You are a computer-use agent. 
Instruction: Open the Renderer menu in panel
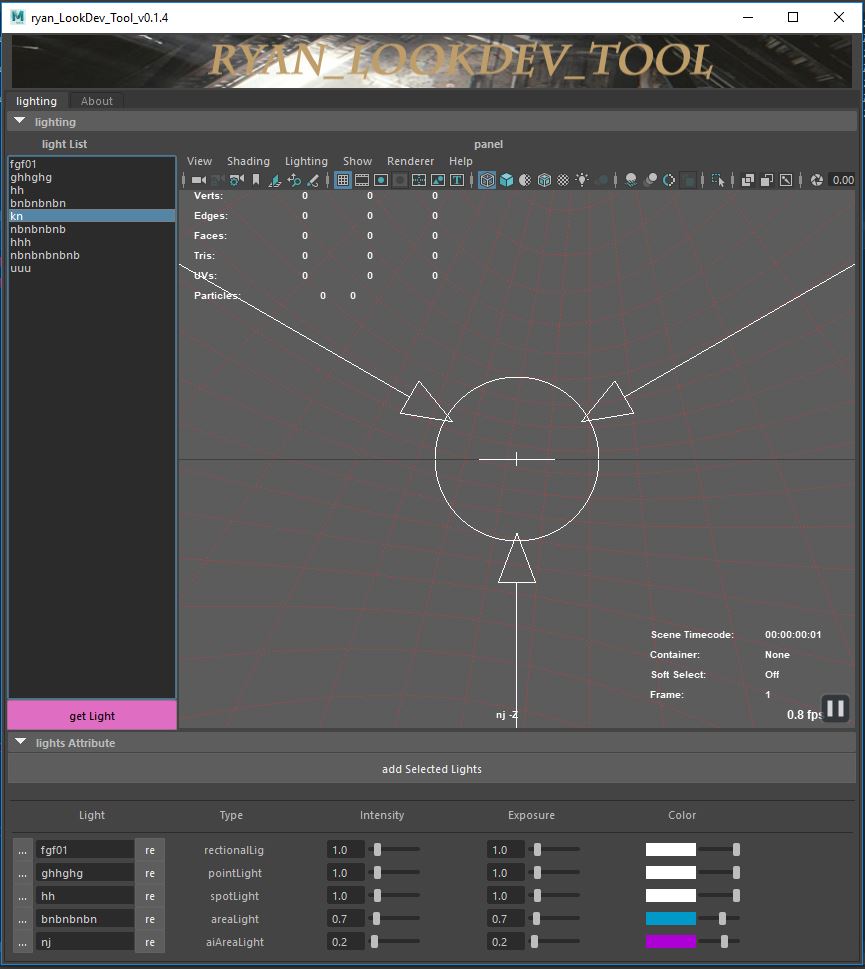click(x=410, y=161)
